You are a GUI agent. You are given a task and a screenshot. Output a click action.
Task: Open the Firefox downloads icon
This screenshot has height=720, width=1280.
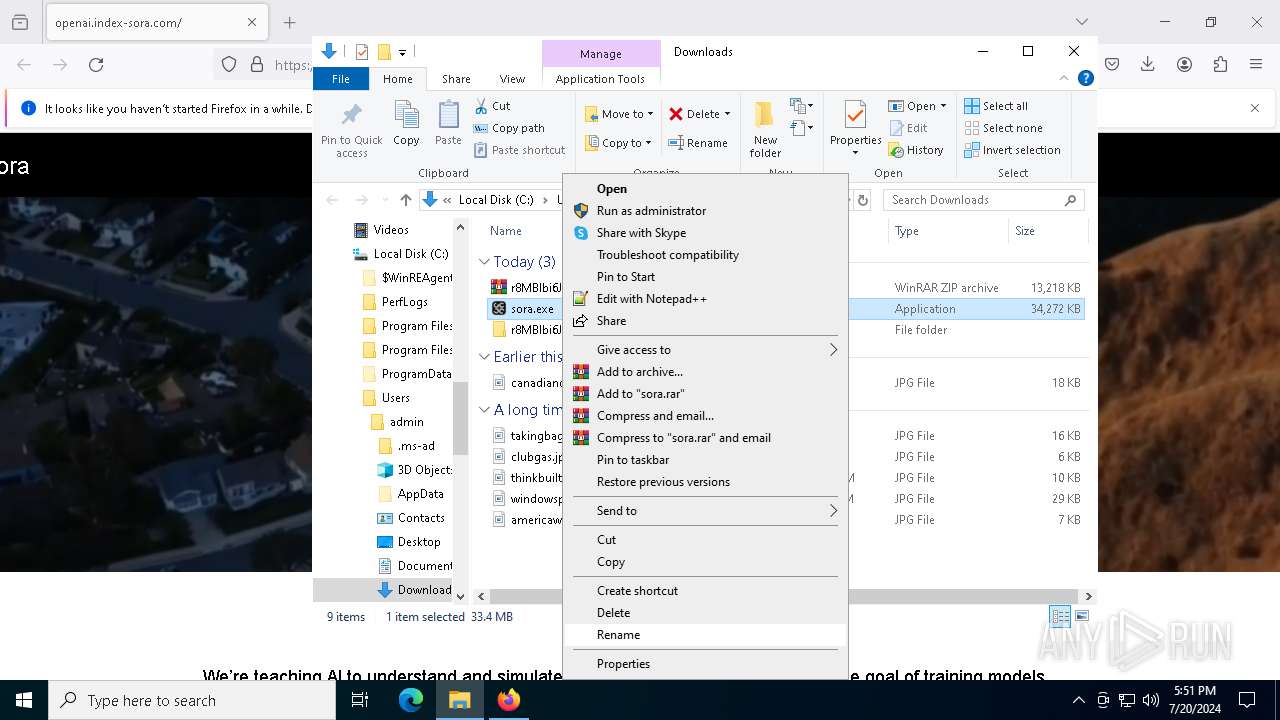coord(1148,65)
